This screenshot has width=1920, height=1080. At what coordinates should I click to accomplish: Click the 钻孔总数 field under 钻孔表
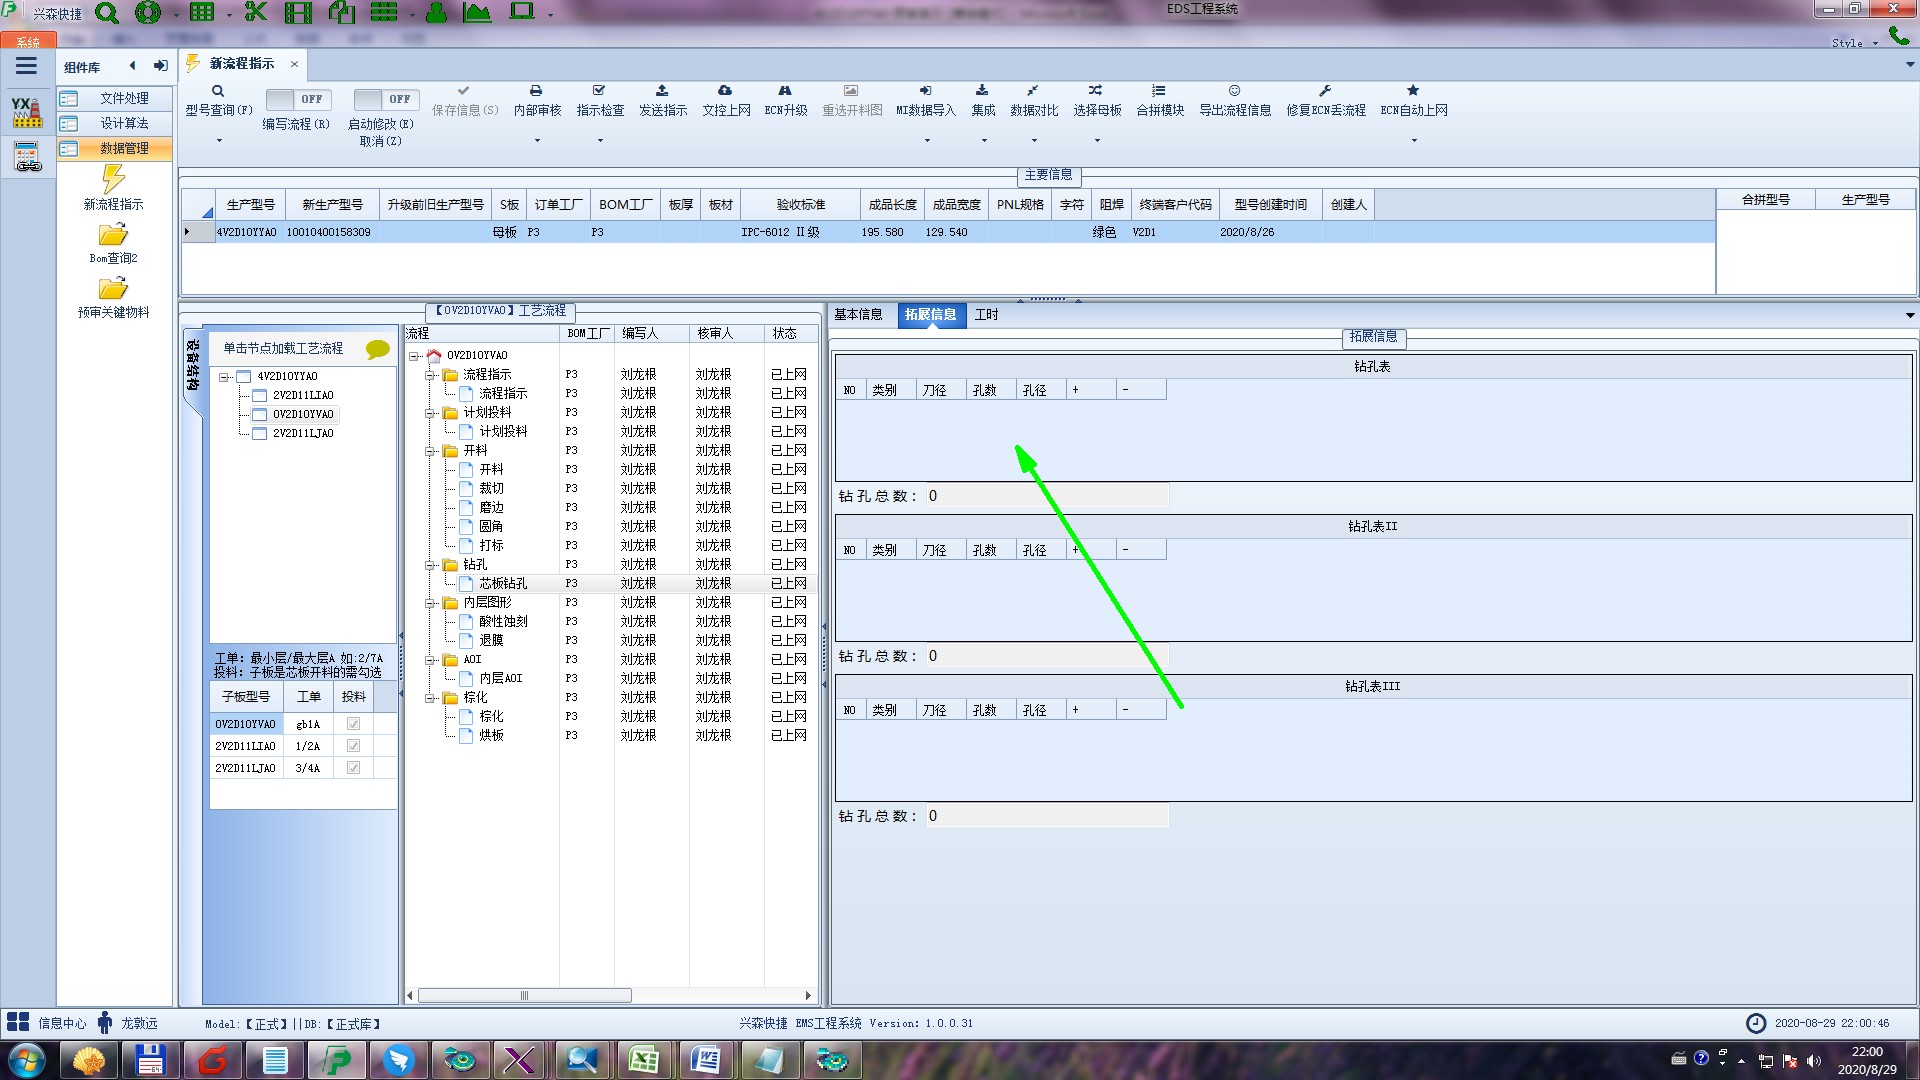1047,496
